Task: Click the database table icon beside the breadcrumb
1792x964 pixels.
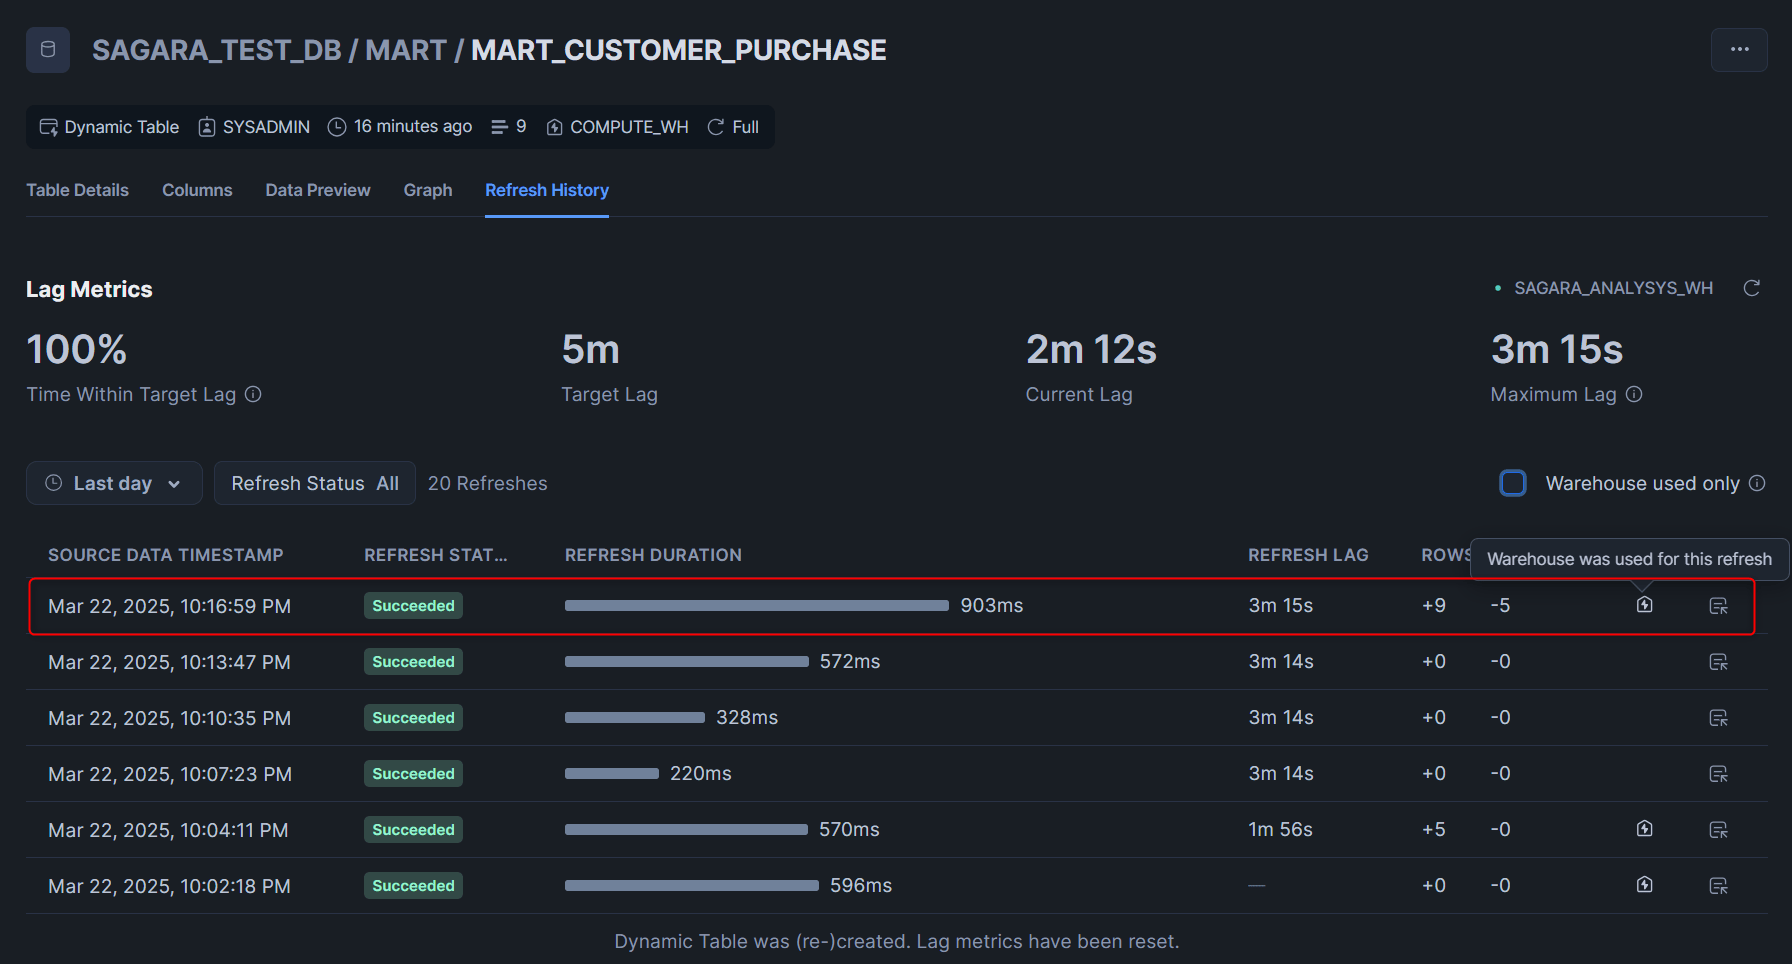Action: (x=48, y=50)
